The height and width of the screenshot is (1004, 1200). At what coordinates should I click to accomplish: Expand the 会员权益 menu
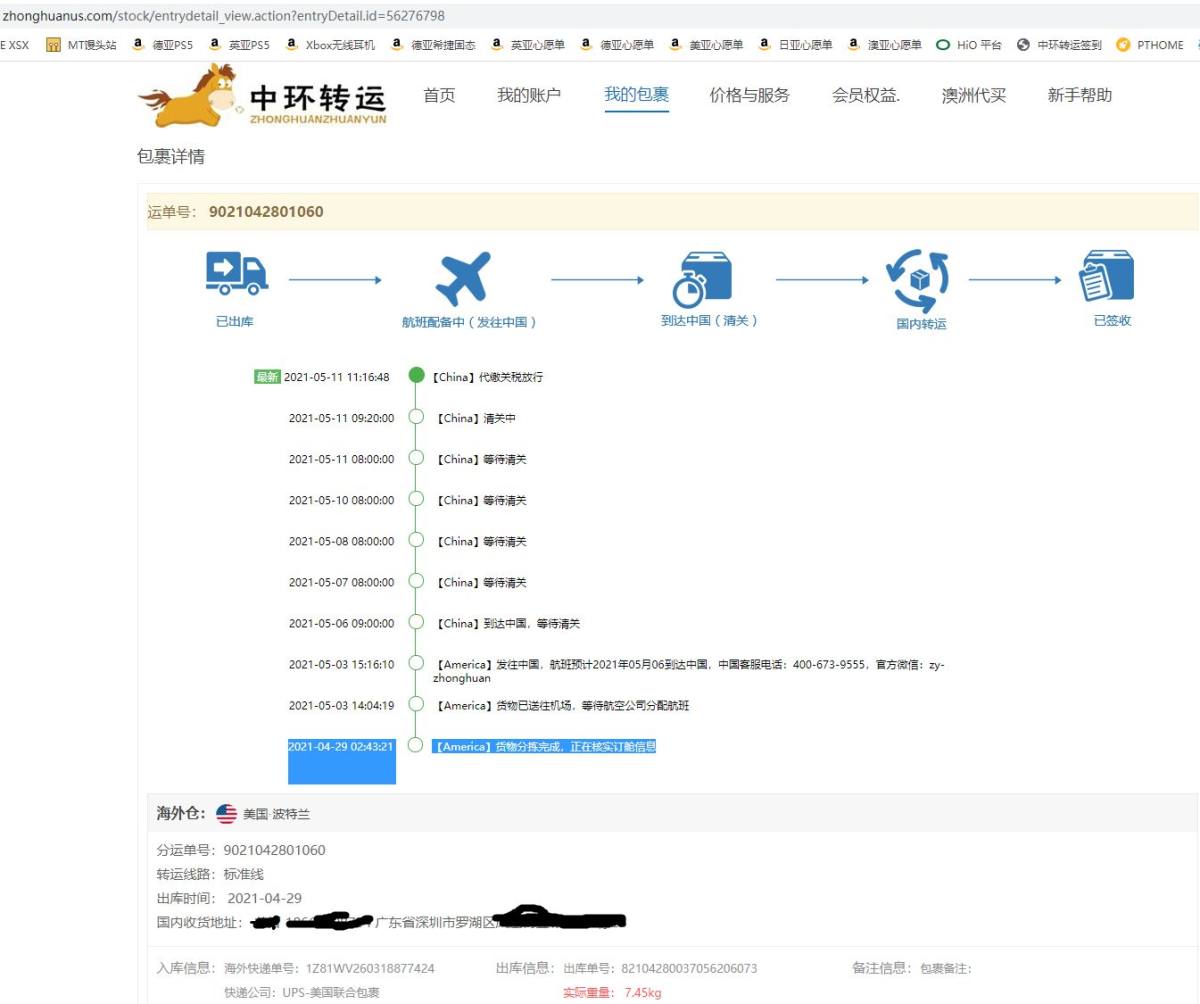(862, 94)
